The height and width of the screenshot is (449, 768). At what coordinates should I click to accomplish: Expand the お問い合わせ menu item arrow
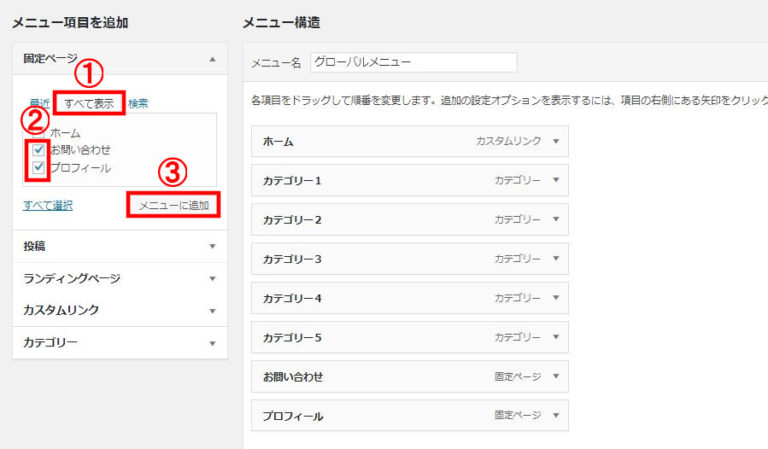pos(556,376)
